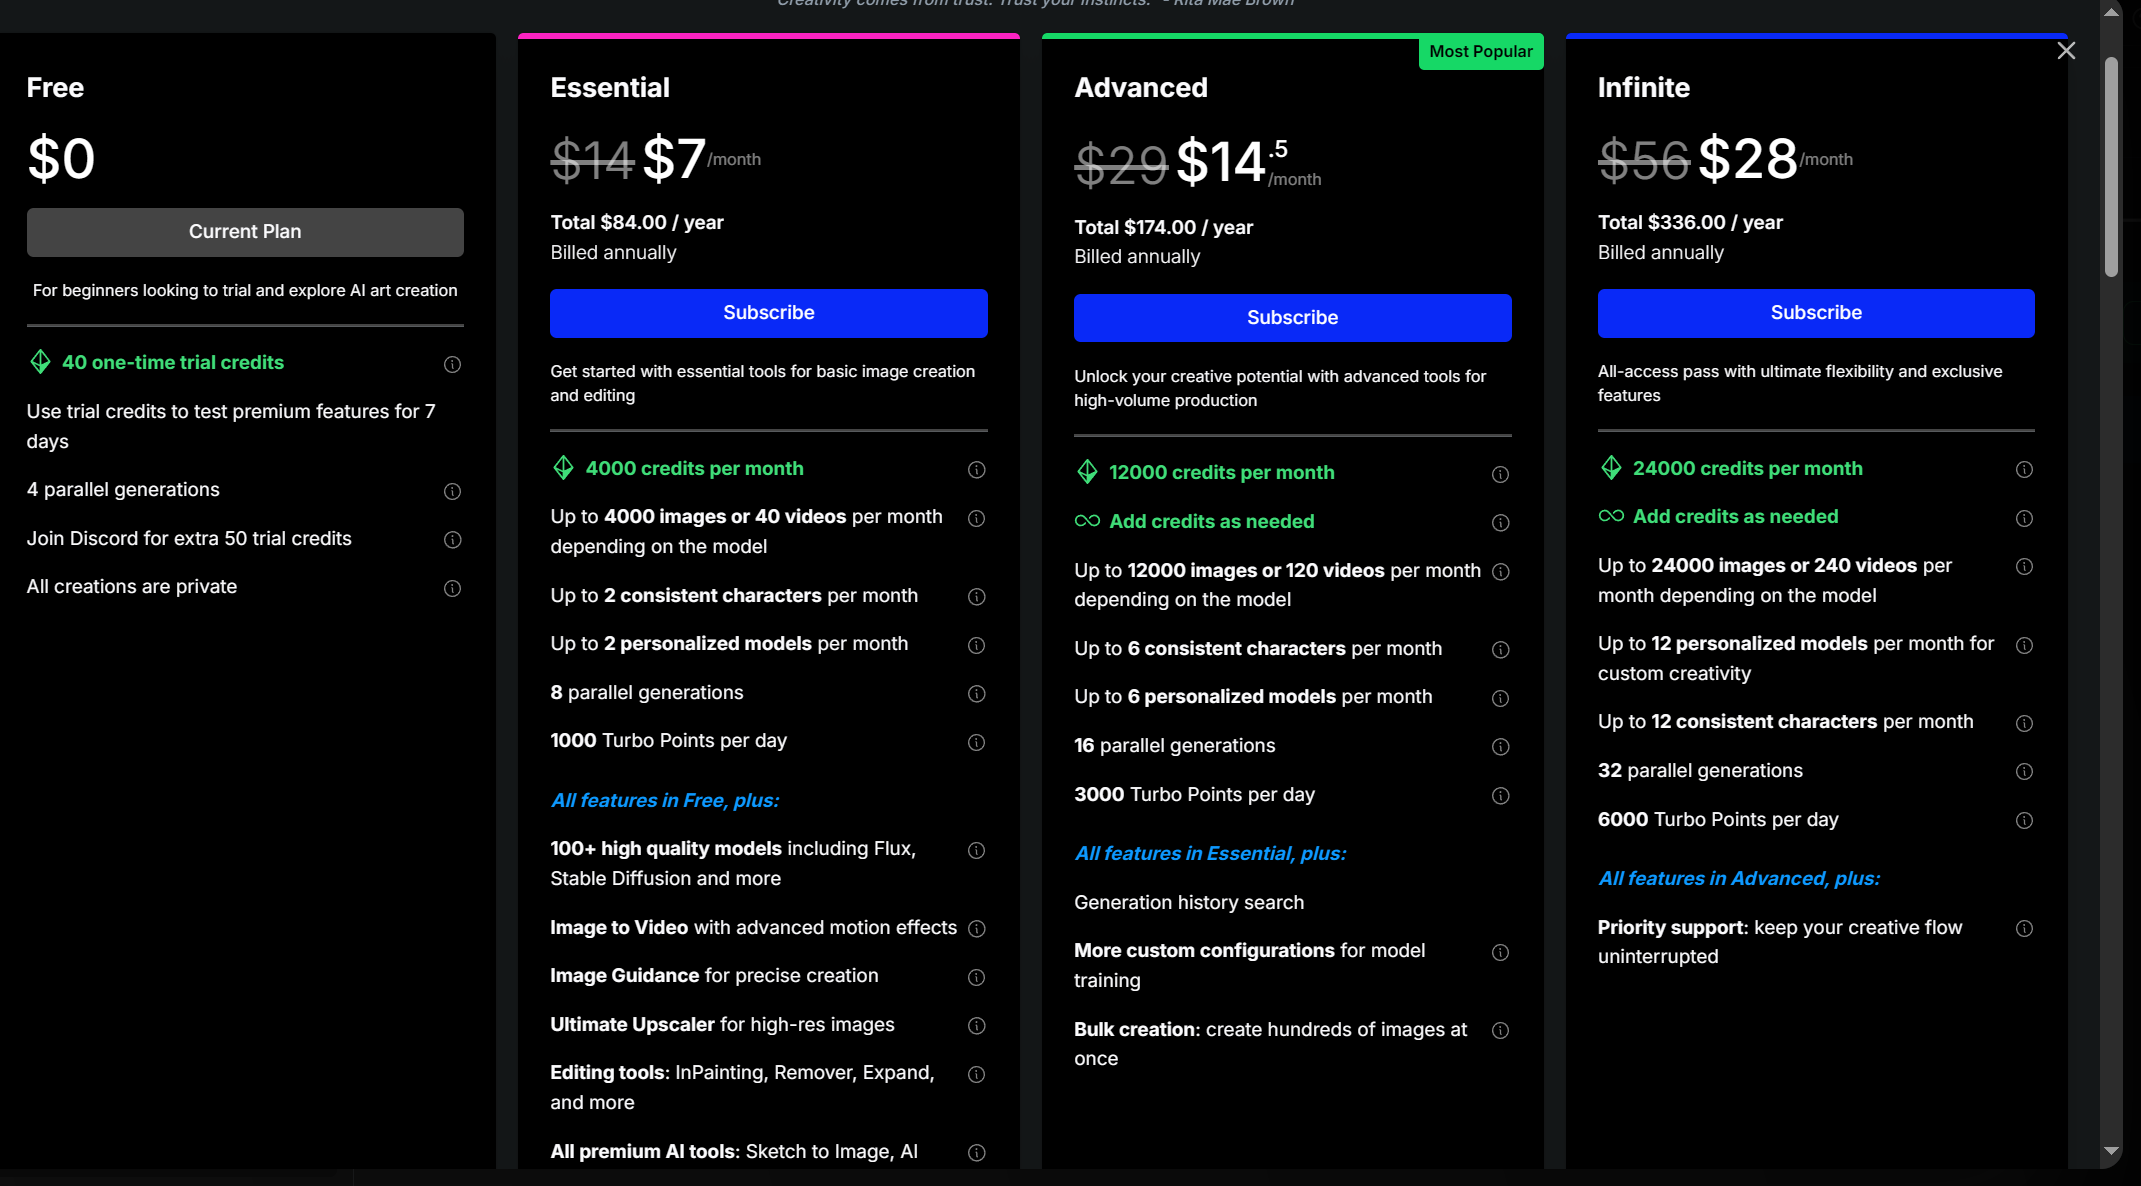The image size is (2141, 1186).
Task: Open info for 6 personalized models
Action: 1500,698
